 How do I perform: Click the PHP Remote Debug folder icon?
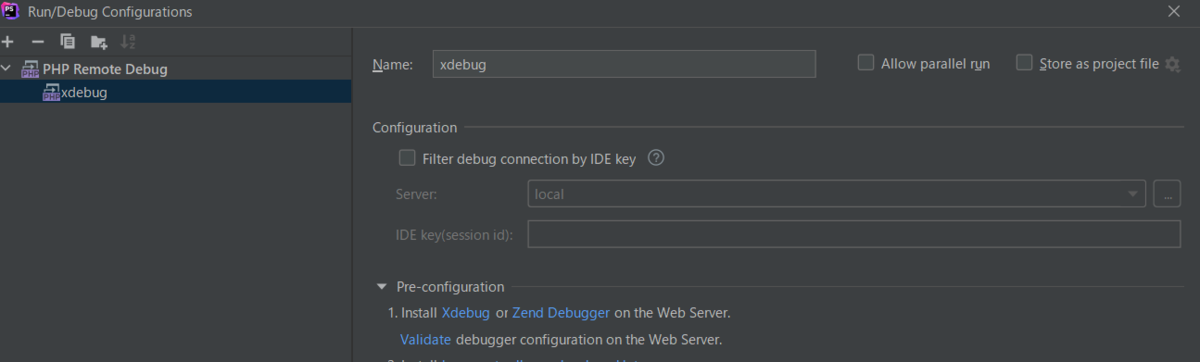31,70
